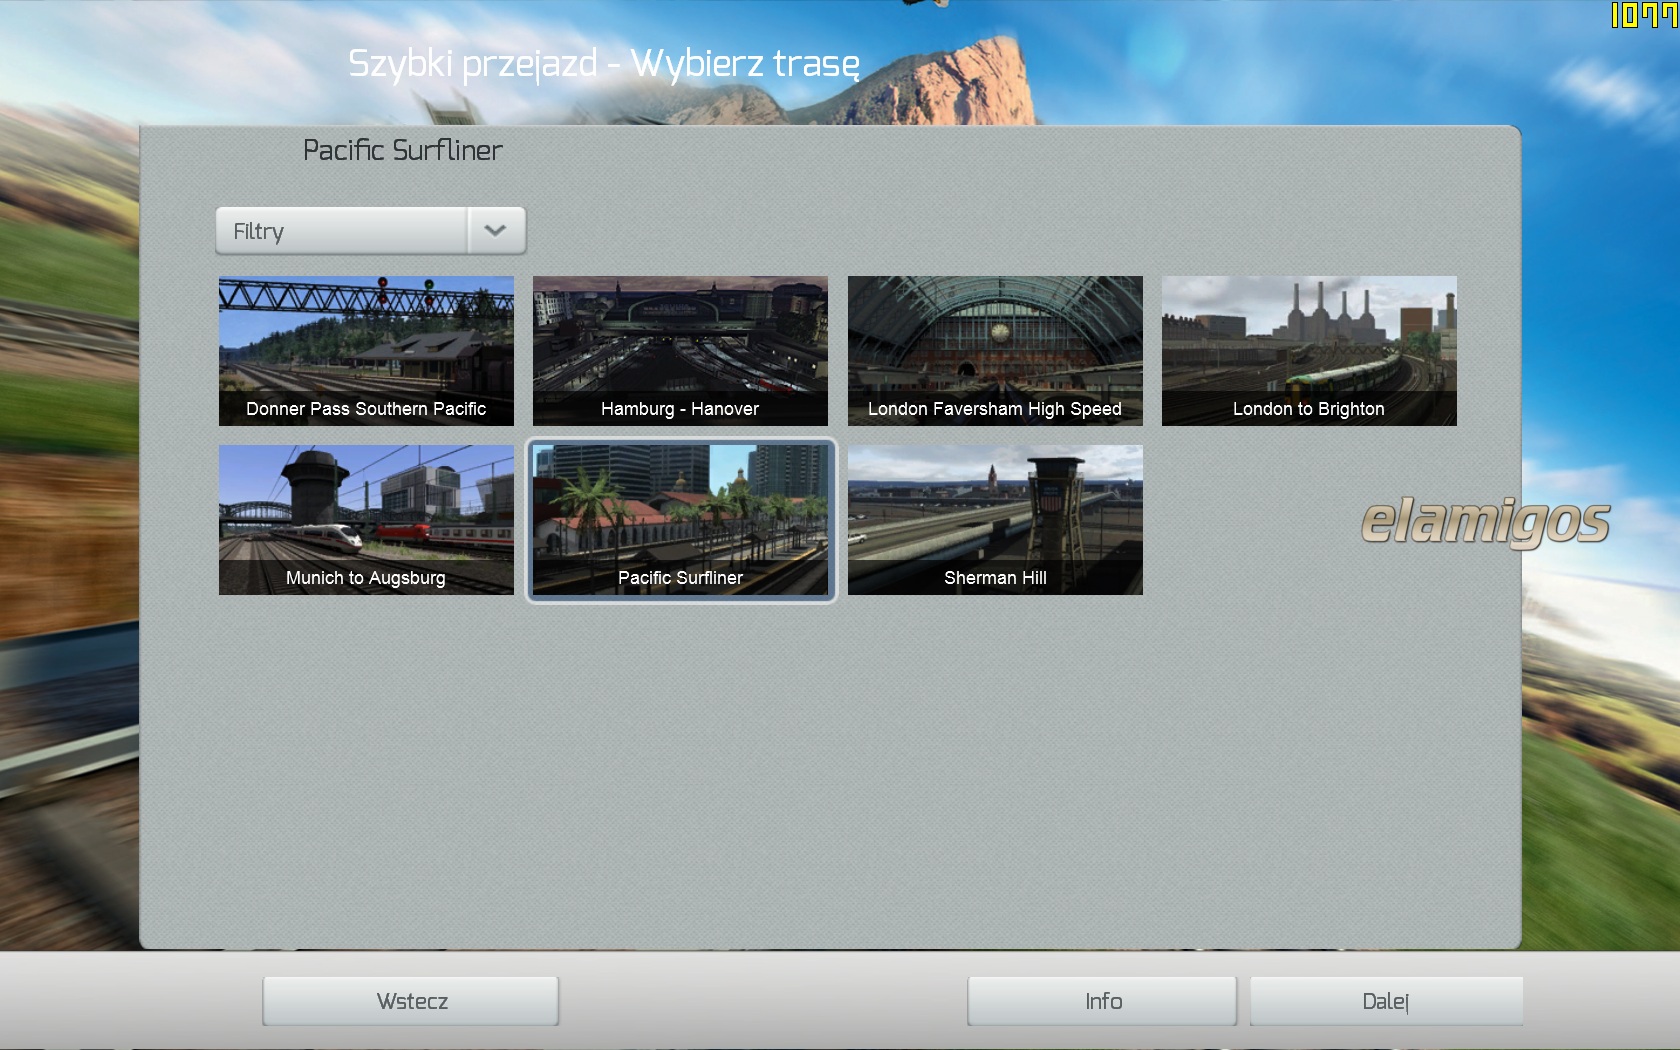Select the Donner Pass Southern Pacific route thumbnail
1680x1050 pixels.
[x=366, y=351]
